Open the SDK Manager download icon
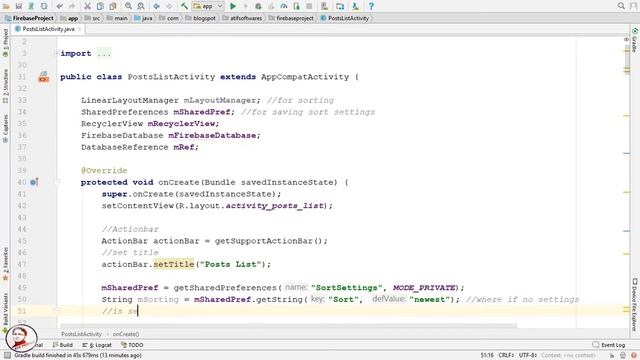The image size is (640, 360). 355,6
